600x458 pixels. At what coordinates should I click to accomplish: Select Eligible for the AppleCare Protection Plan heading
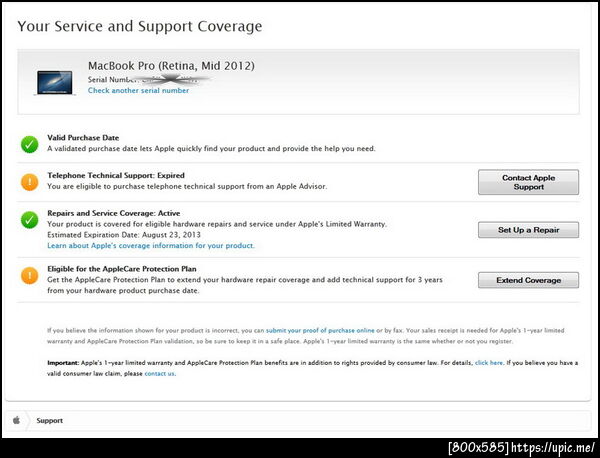click(x=122, y=269)
